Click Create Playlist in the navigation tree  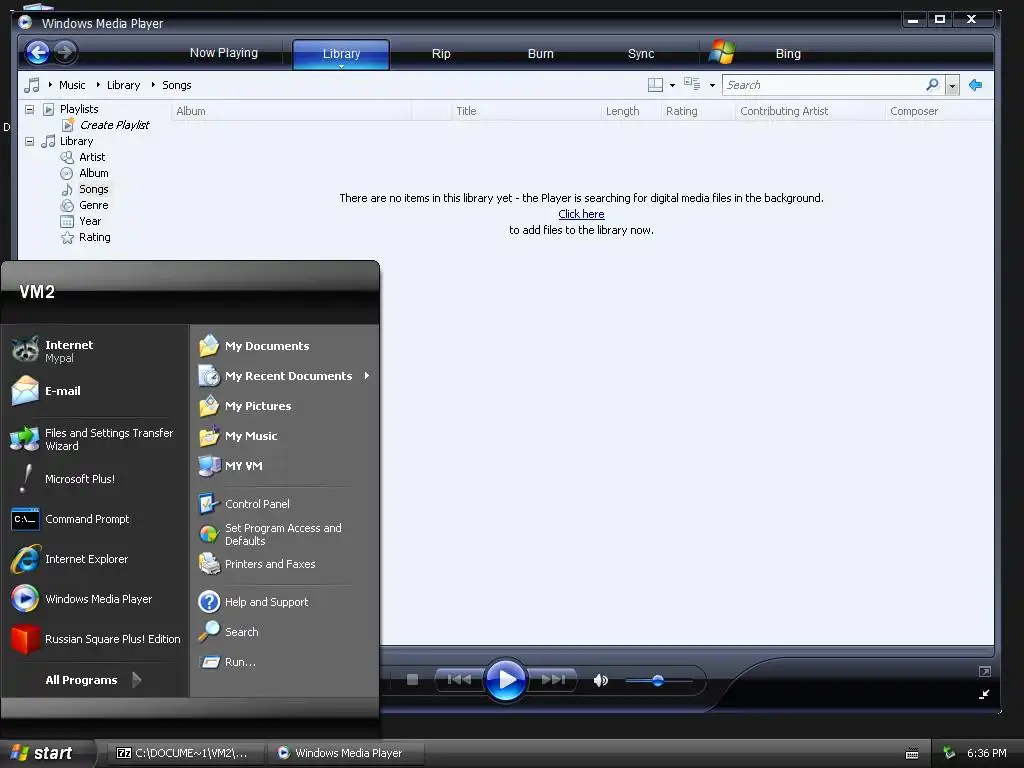click(x=114, y=125)
